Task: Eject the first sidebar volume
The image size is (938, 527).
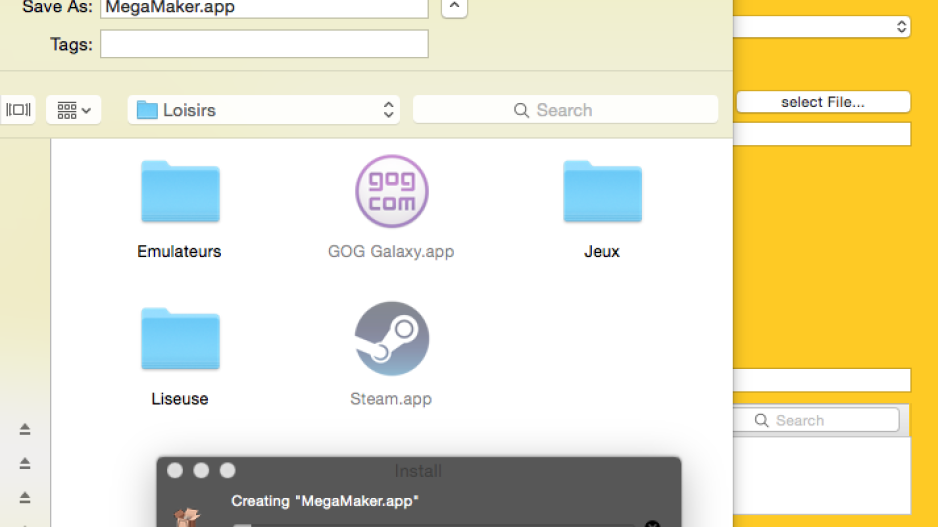Action: [x=25, y=429]
